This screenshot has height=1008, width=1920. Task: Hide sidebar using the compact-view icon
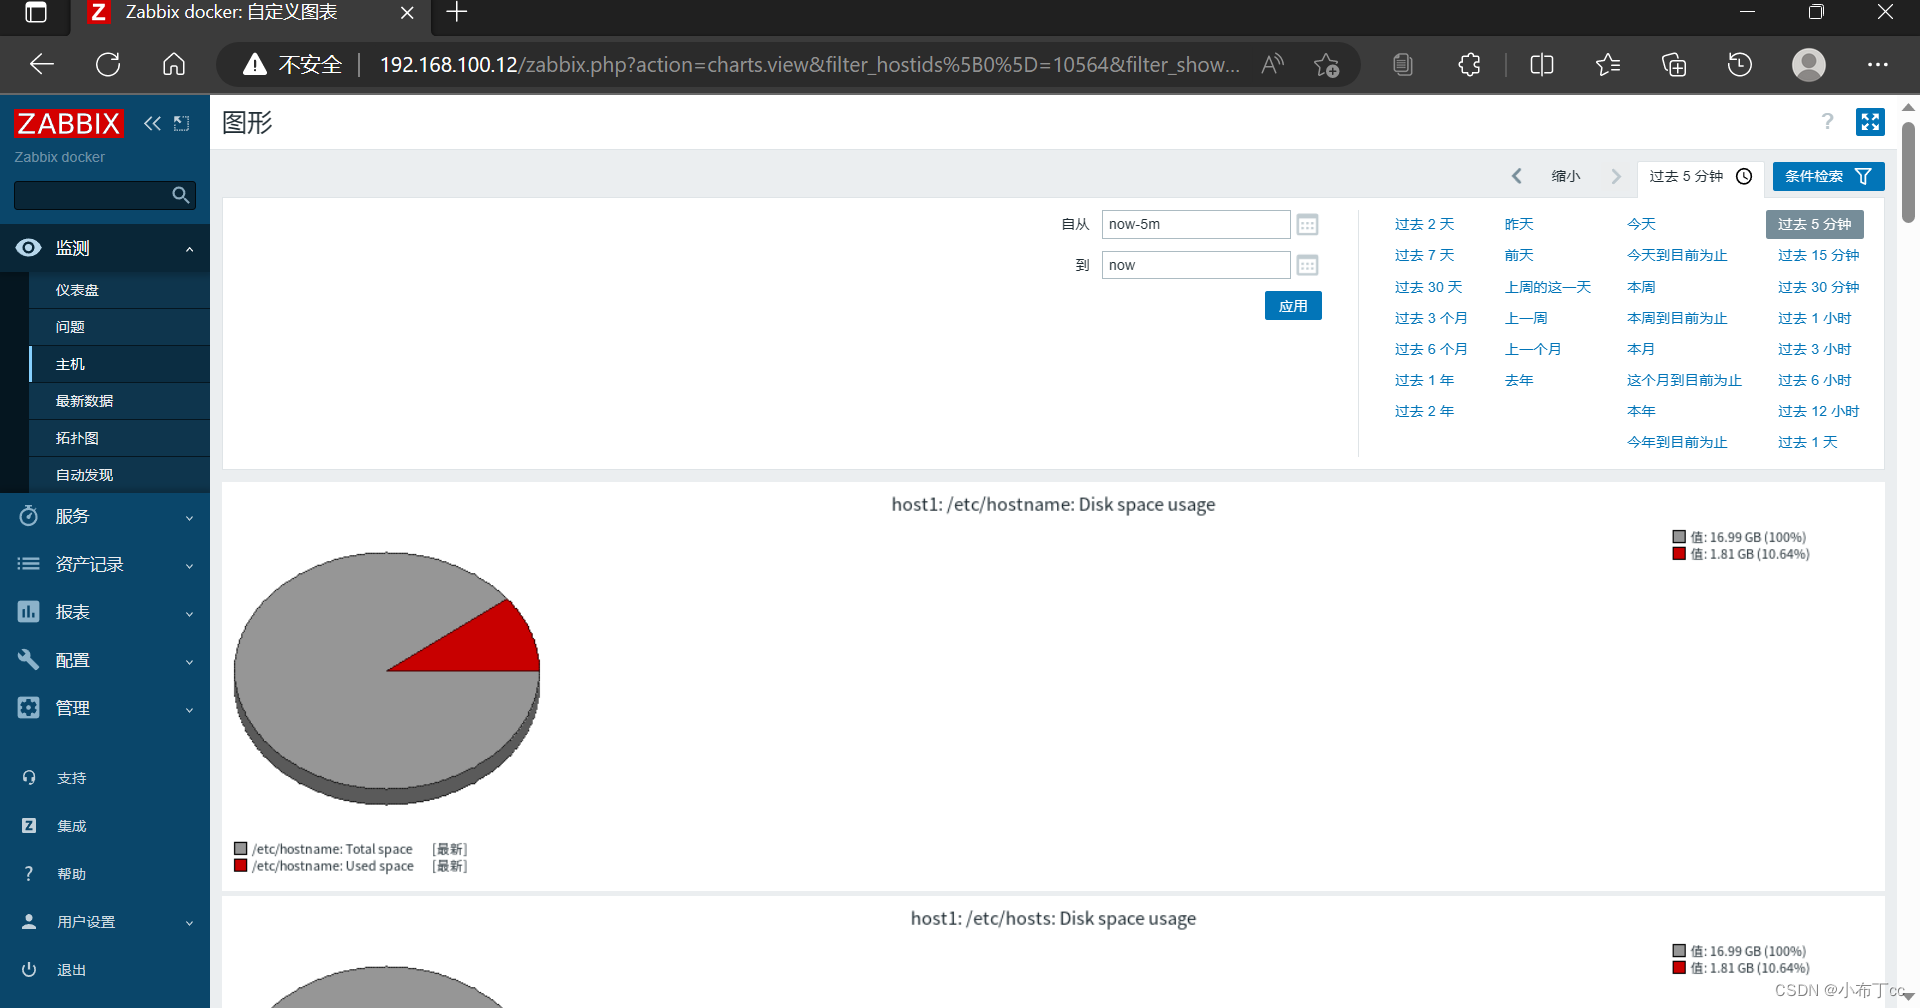[x=181, y=123]
